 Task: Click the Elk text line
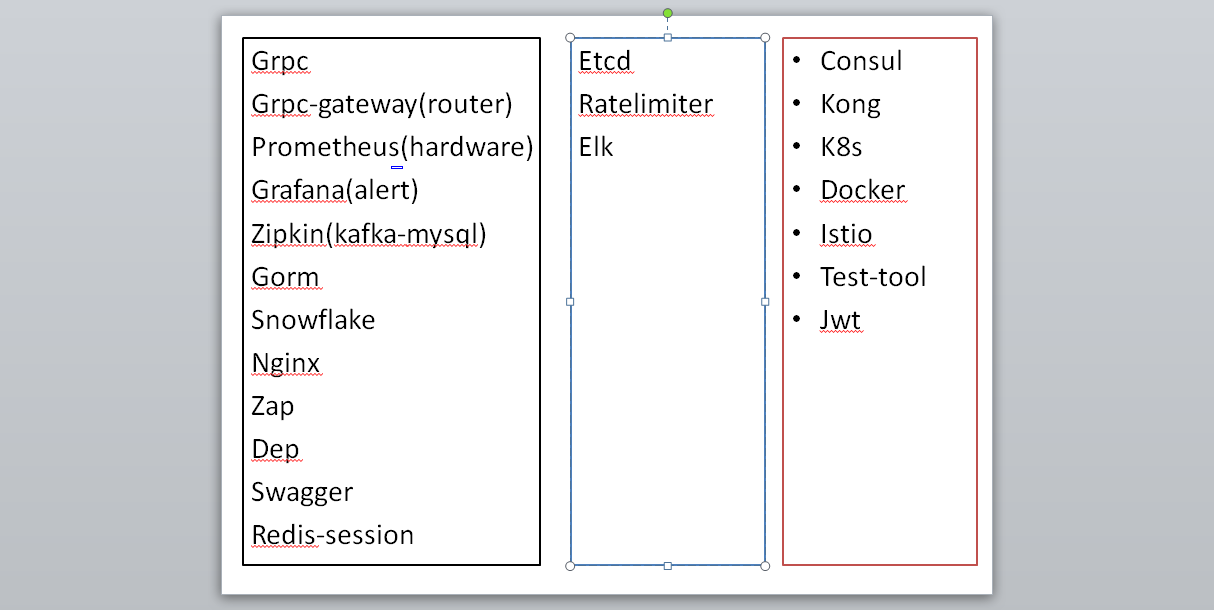pos(596,147)
